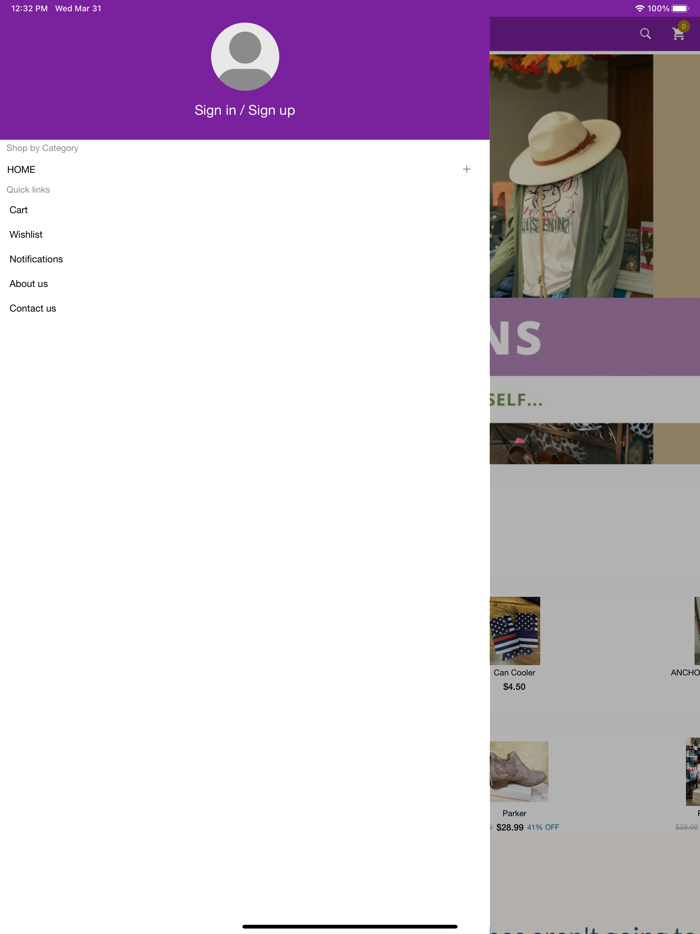Image resolution: width=700 pixels, height=934 pixels.
Task: Open the Can Cooler product thumbnail
Action: pyautogui.click(x=515, y=631)
